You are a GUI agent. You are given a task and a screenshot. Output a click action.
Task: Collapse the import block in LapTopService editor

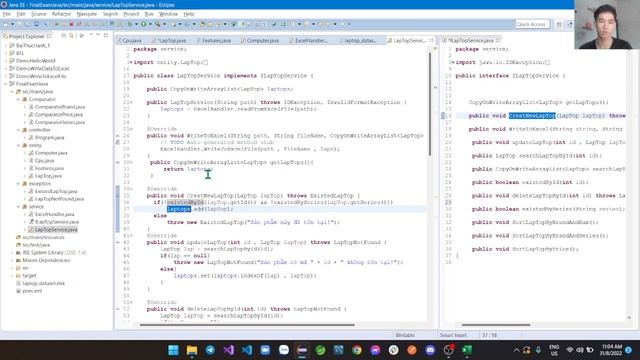point(130,62)
